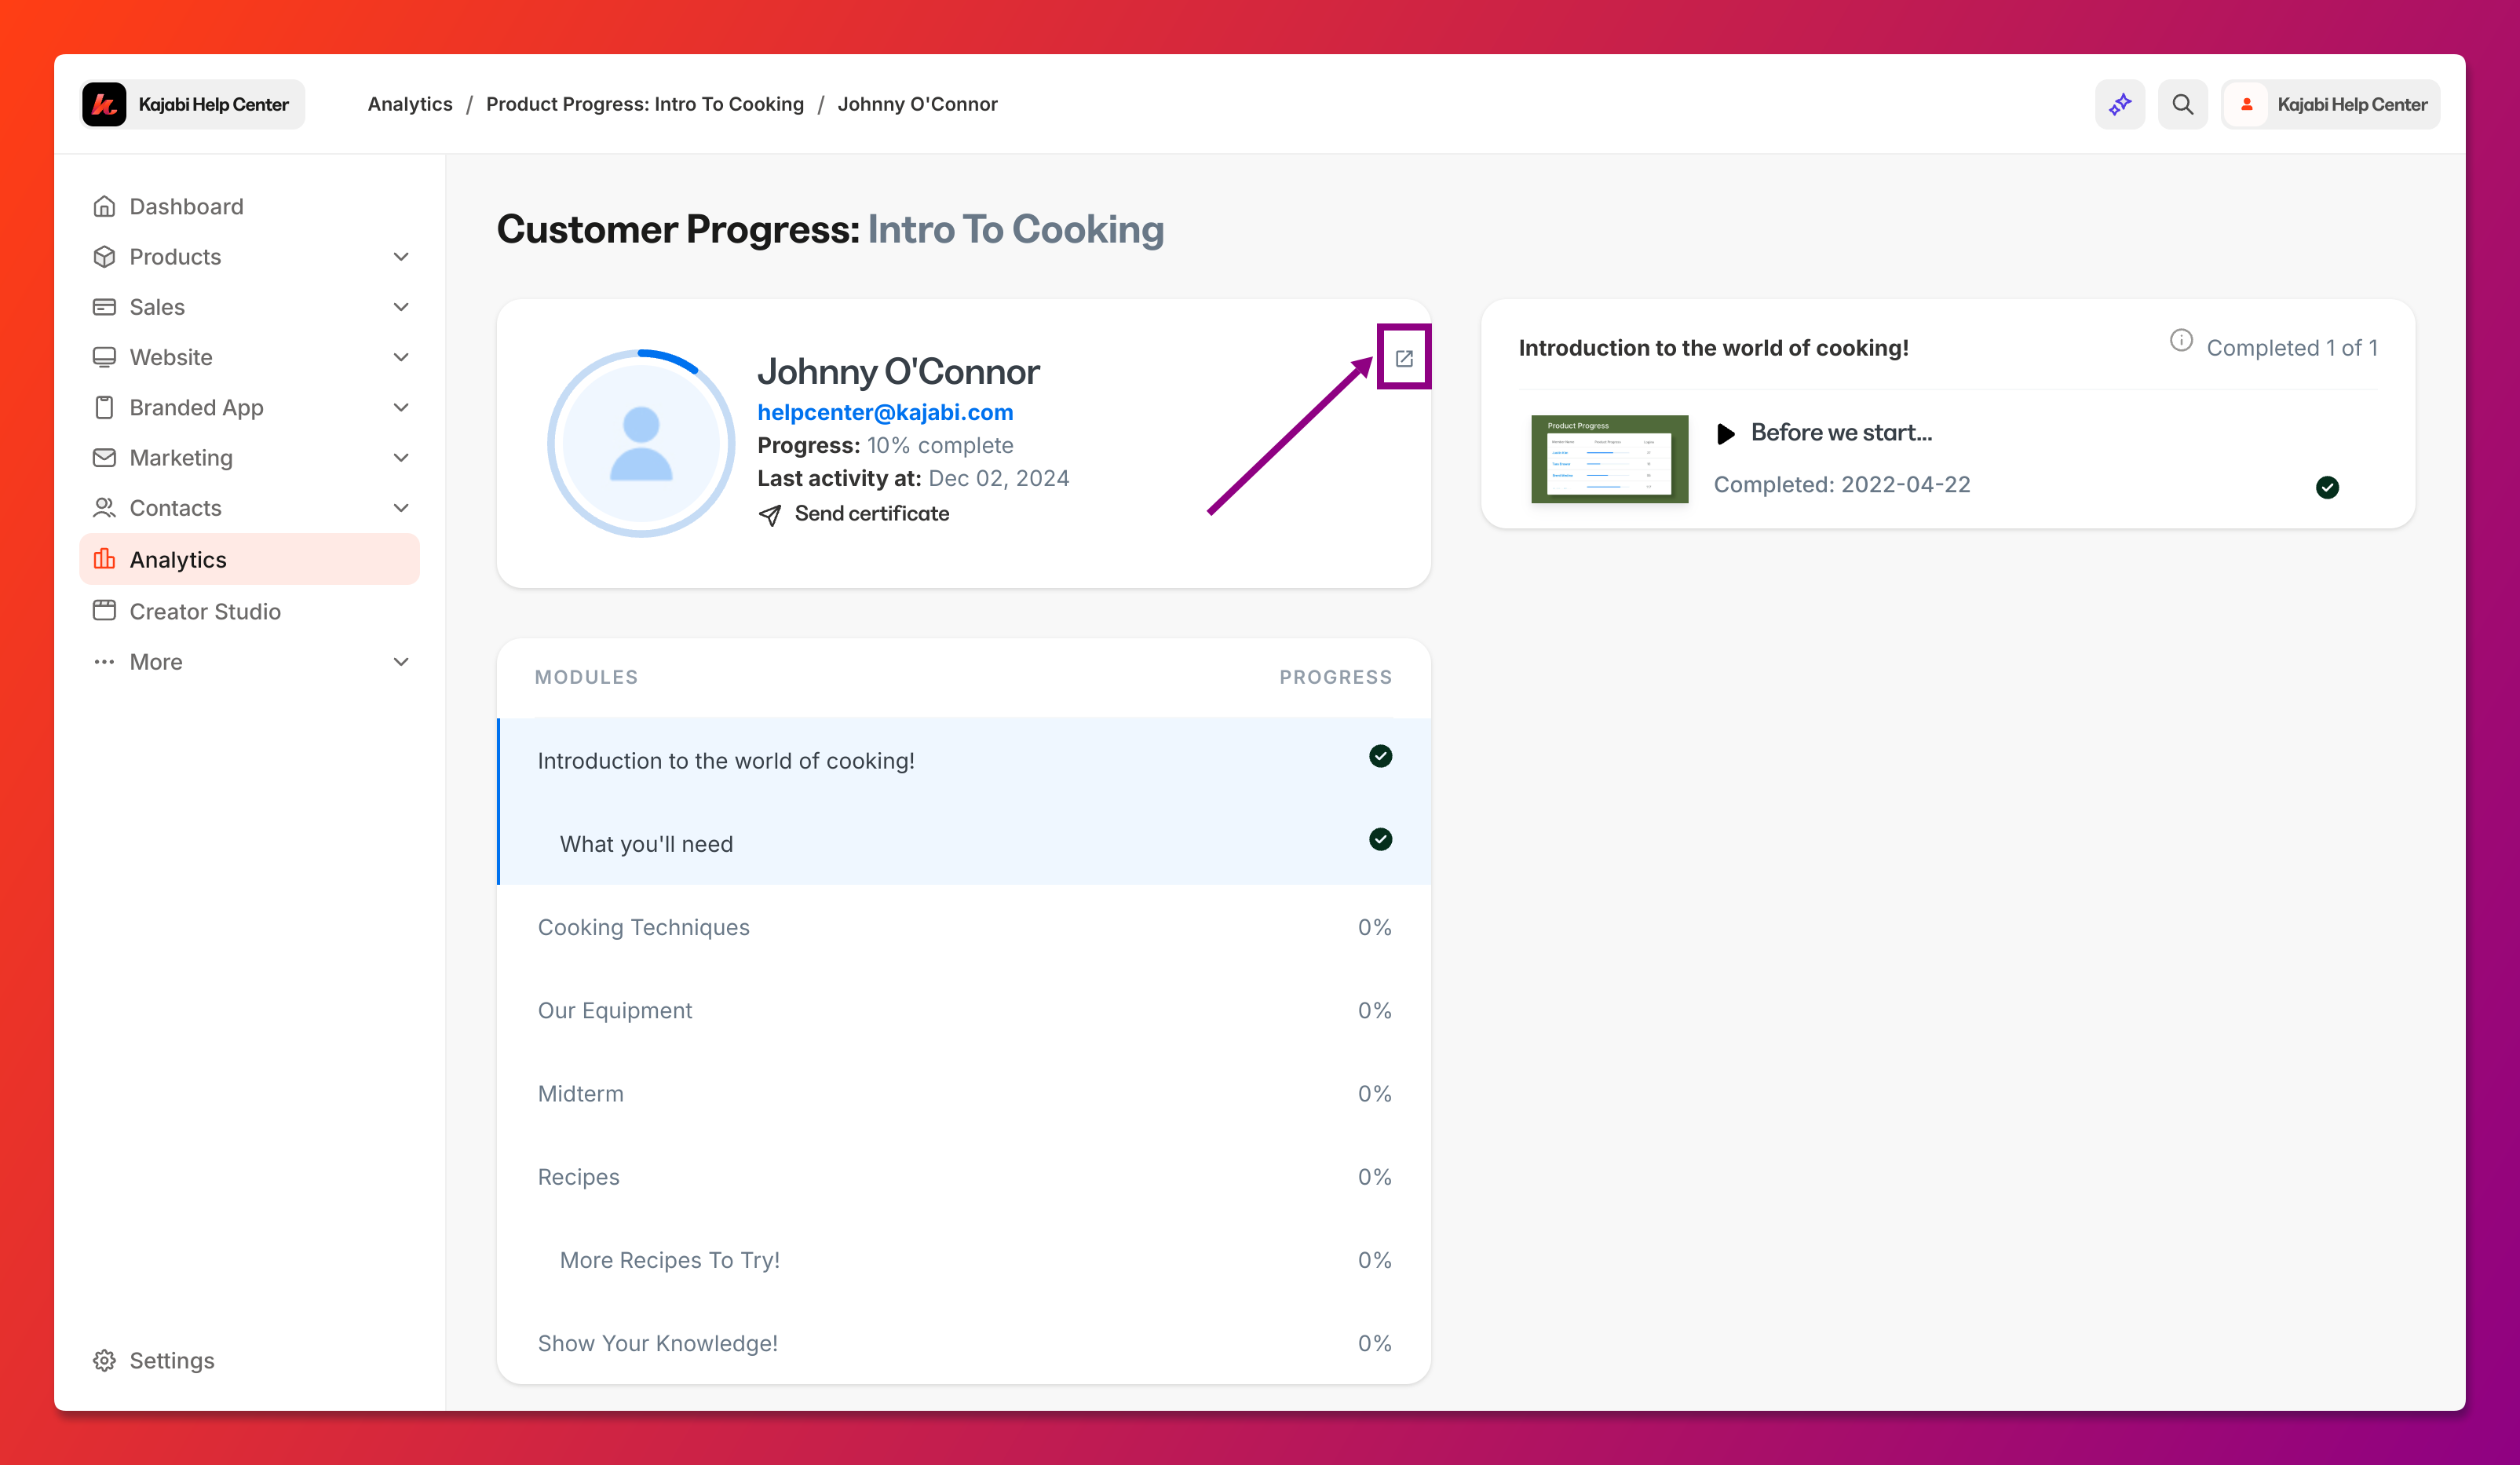This screenshot has height=1465, width=2520.
Task: Click checkmark on Before we start lesson
Action: click(2326, 487)
